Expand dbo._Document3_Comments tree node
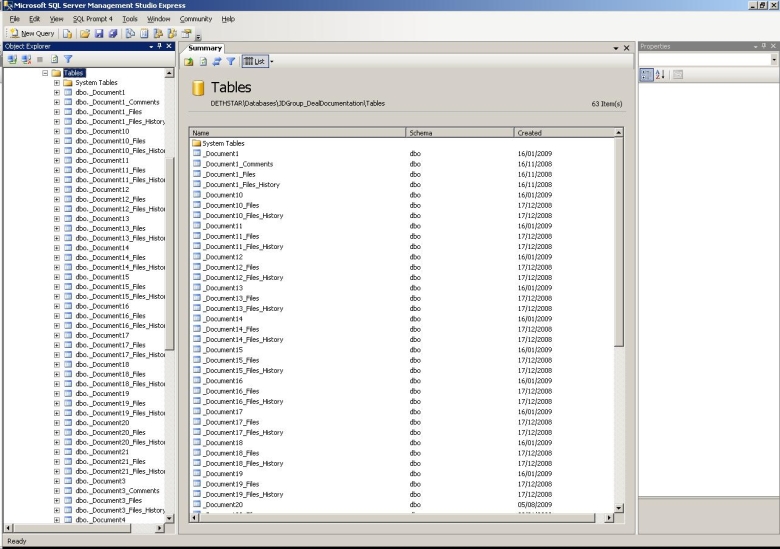Image resolution: width=780 pixels, height=549 pixels. click(x=57, y=491)
